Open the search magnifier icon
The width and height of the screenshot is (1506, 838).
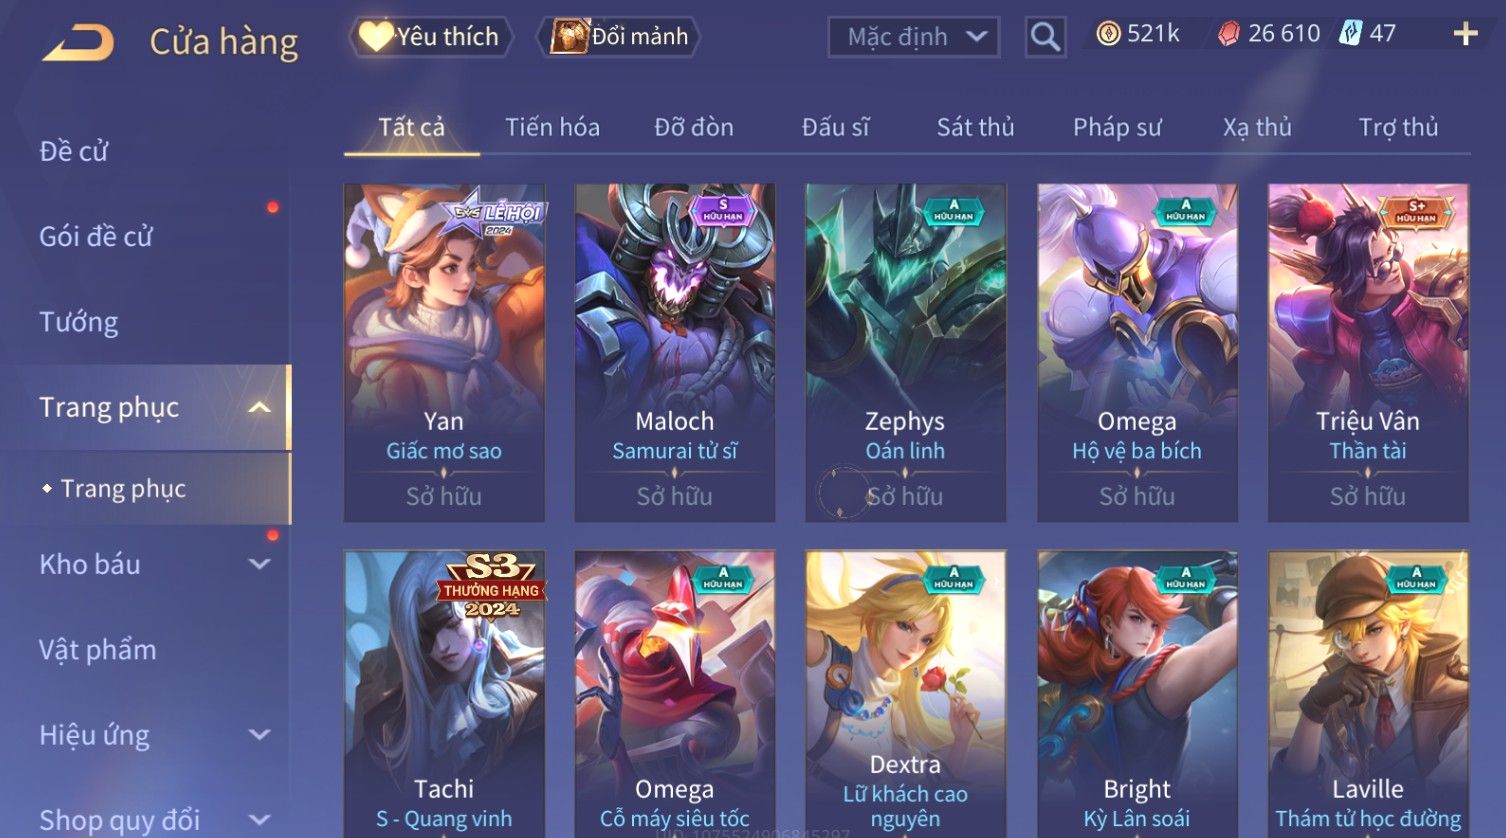click(1045, 37)
